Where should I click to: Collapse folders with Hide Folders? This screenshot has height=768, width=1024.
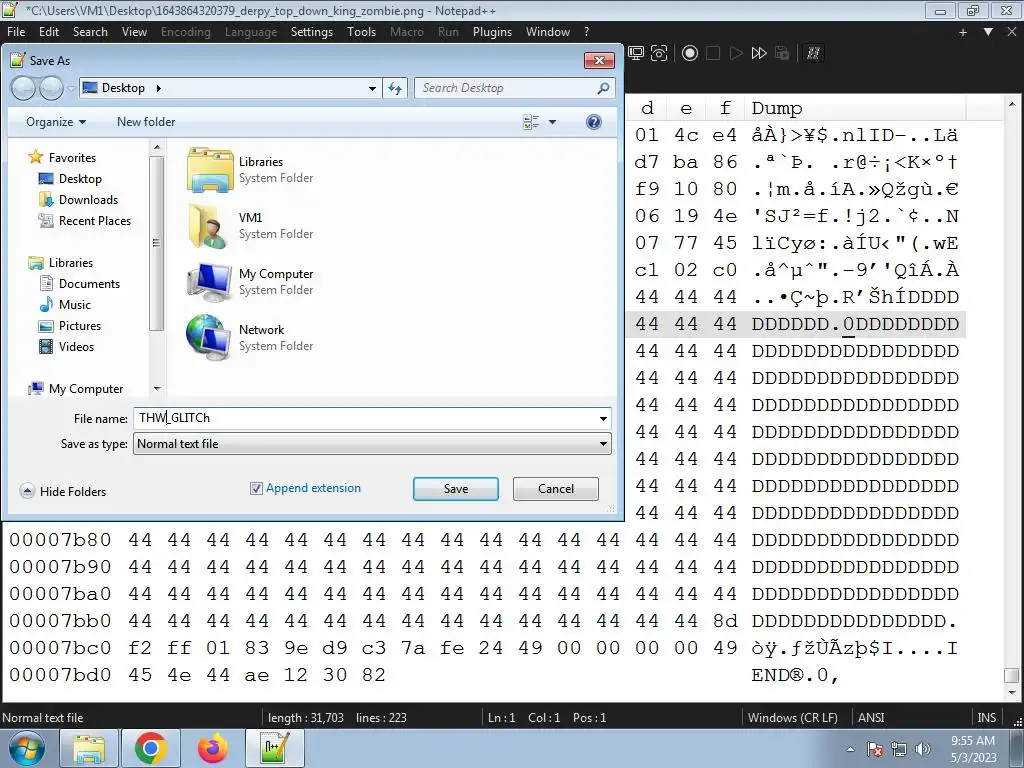[63, 492]
